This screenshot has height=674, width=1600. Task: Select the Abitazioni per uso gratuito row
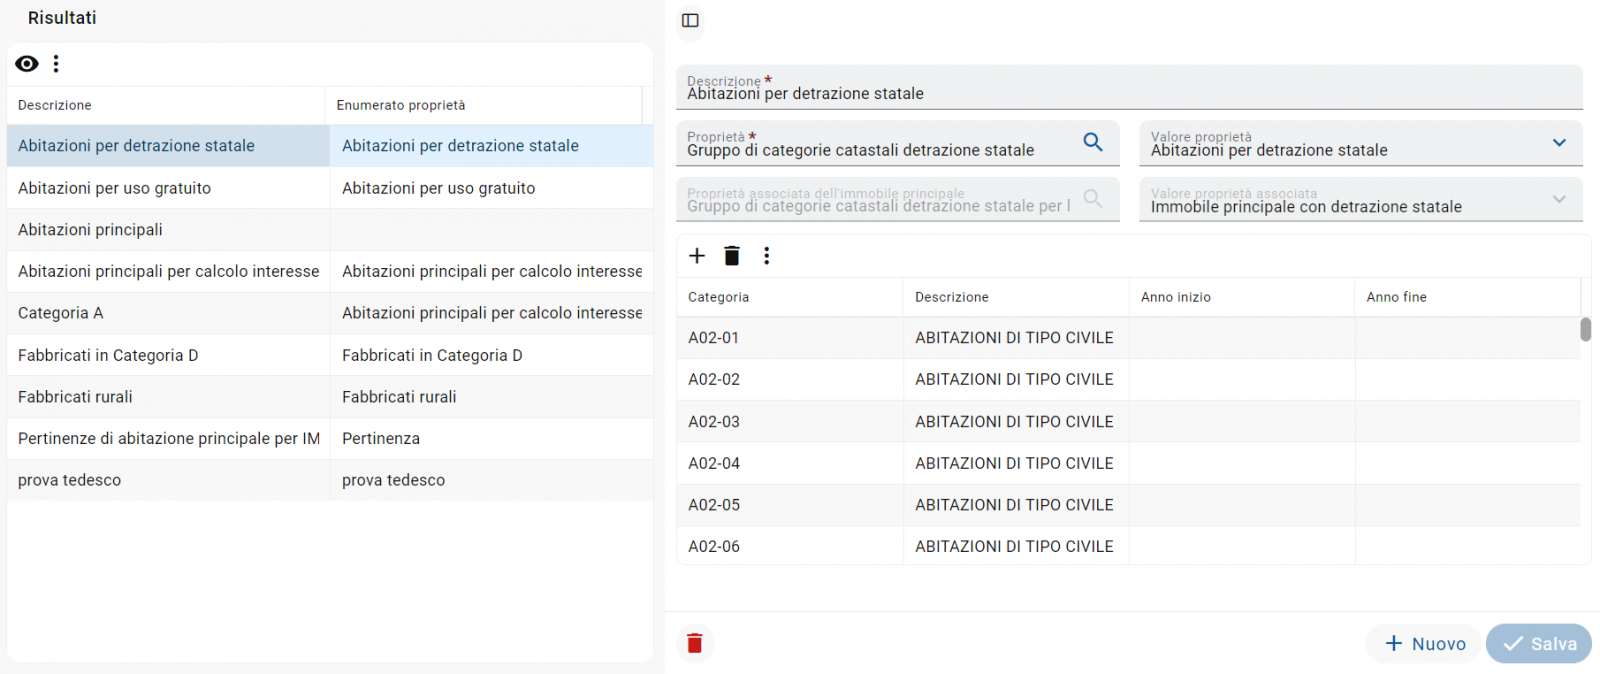(x=115, y=188)
